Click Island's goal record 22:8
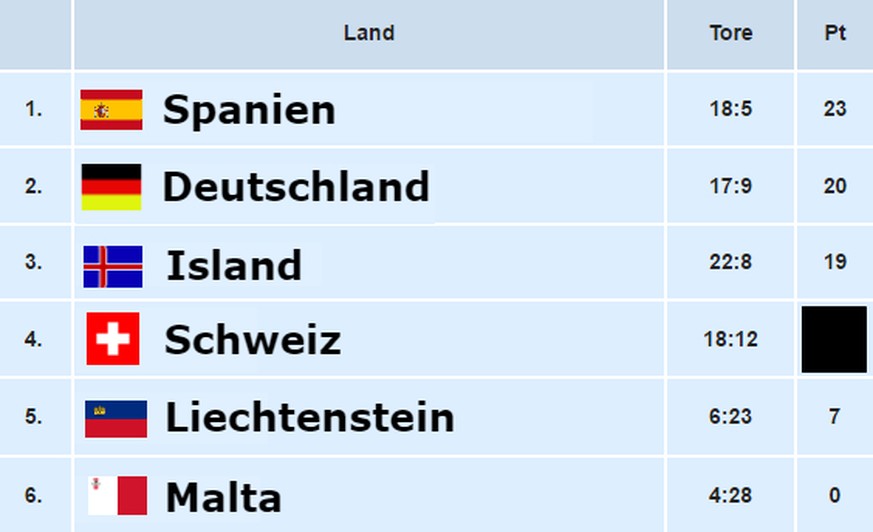The height and width of the screenshot is (532, 873). [x=730, y=262]
